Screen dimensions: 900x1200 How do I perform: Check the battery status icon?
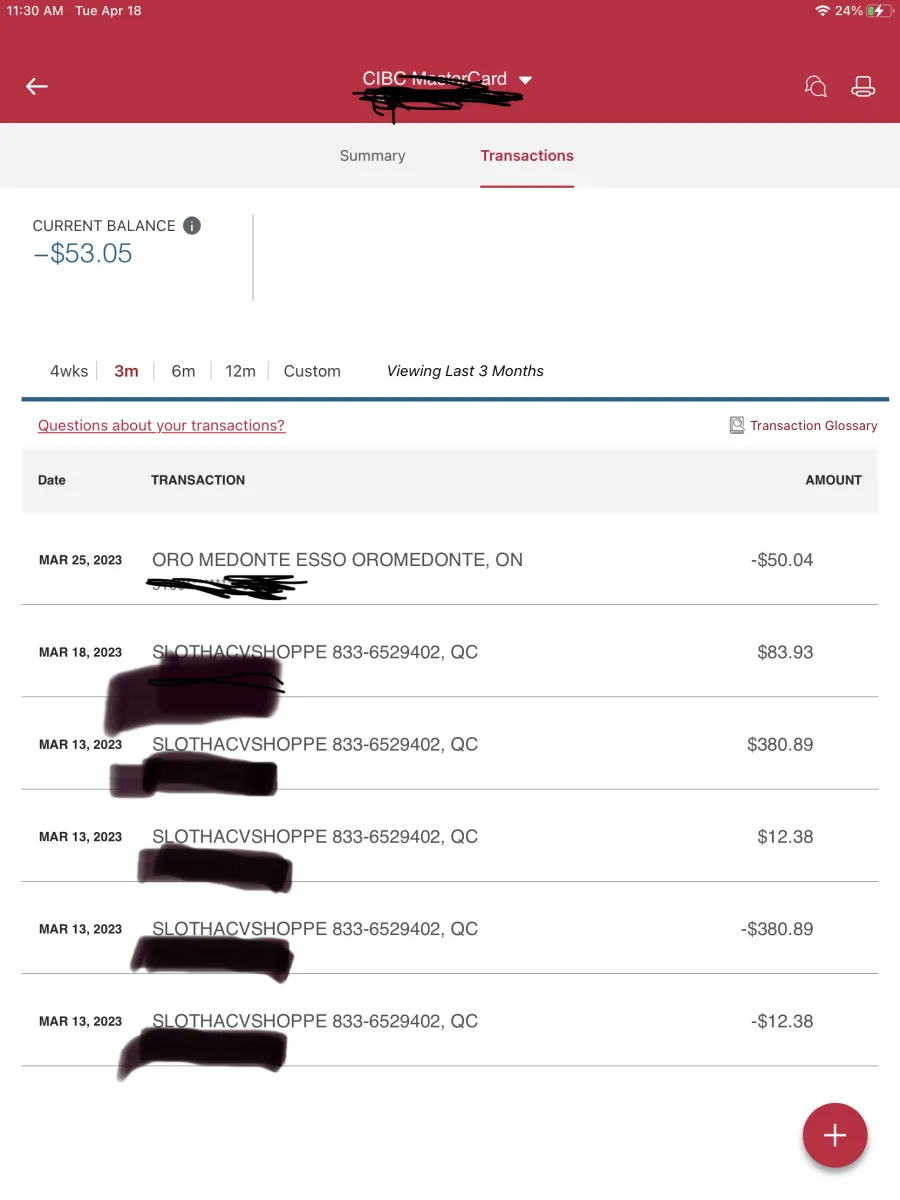(878, 11)
